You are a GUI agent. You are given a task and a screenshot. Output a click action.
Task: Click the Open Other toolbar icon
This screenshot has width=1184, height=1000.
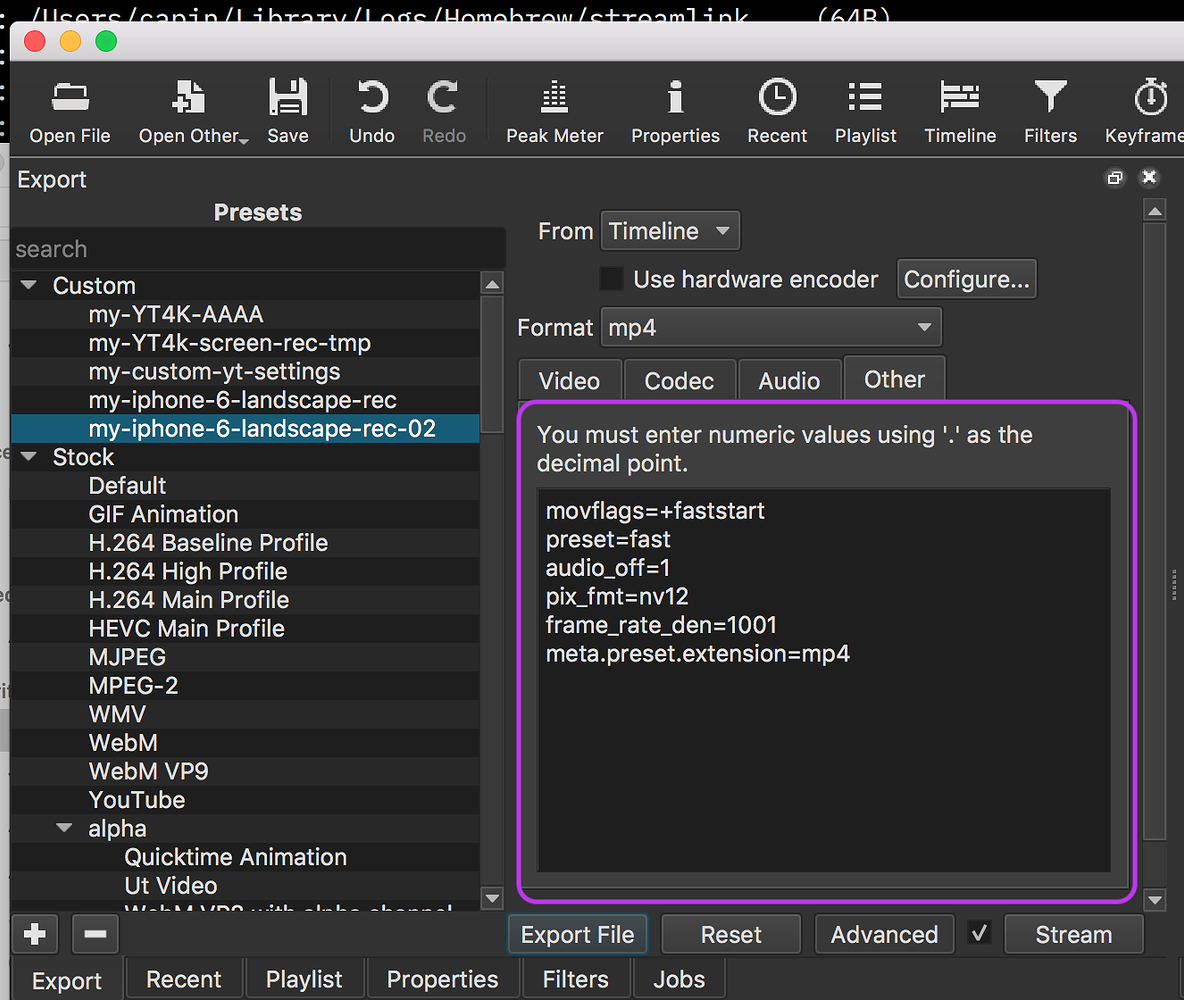188,108
